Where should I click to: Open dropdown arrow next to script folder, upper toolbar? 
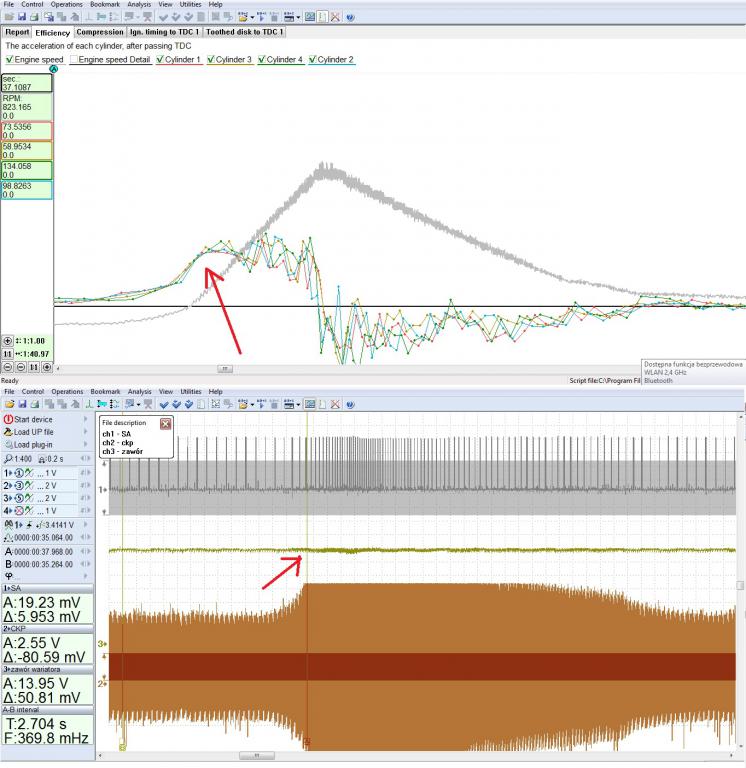coord(252,17)
